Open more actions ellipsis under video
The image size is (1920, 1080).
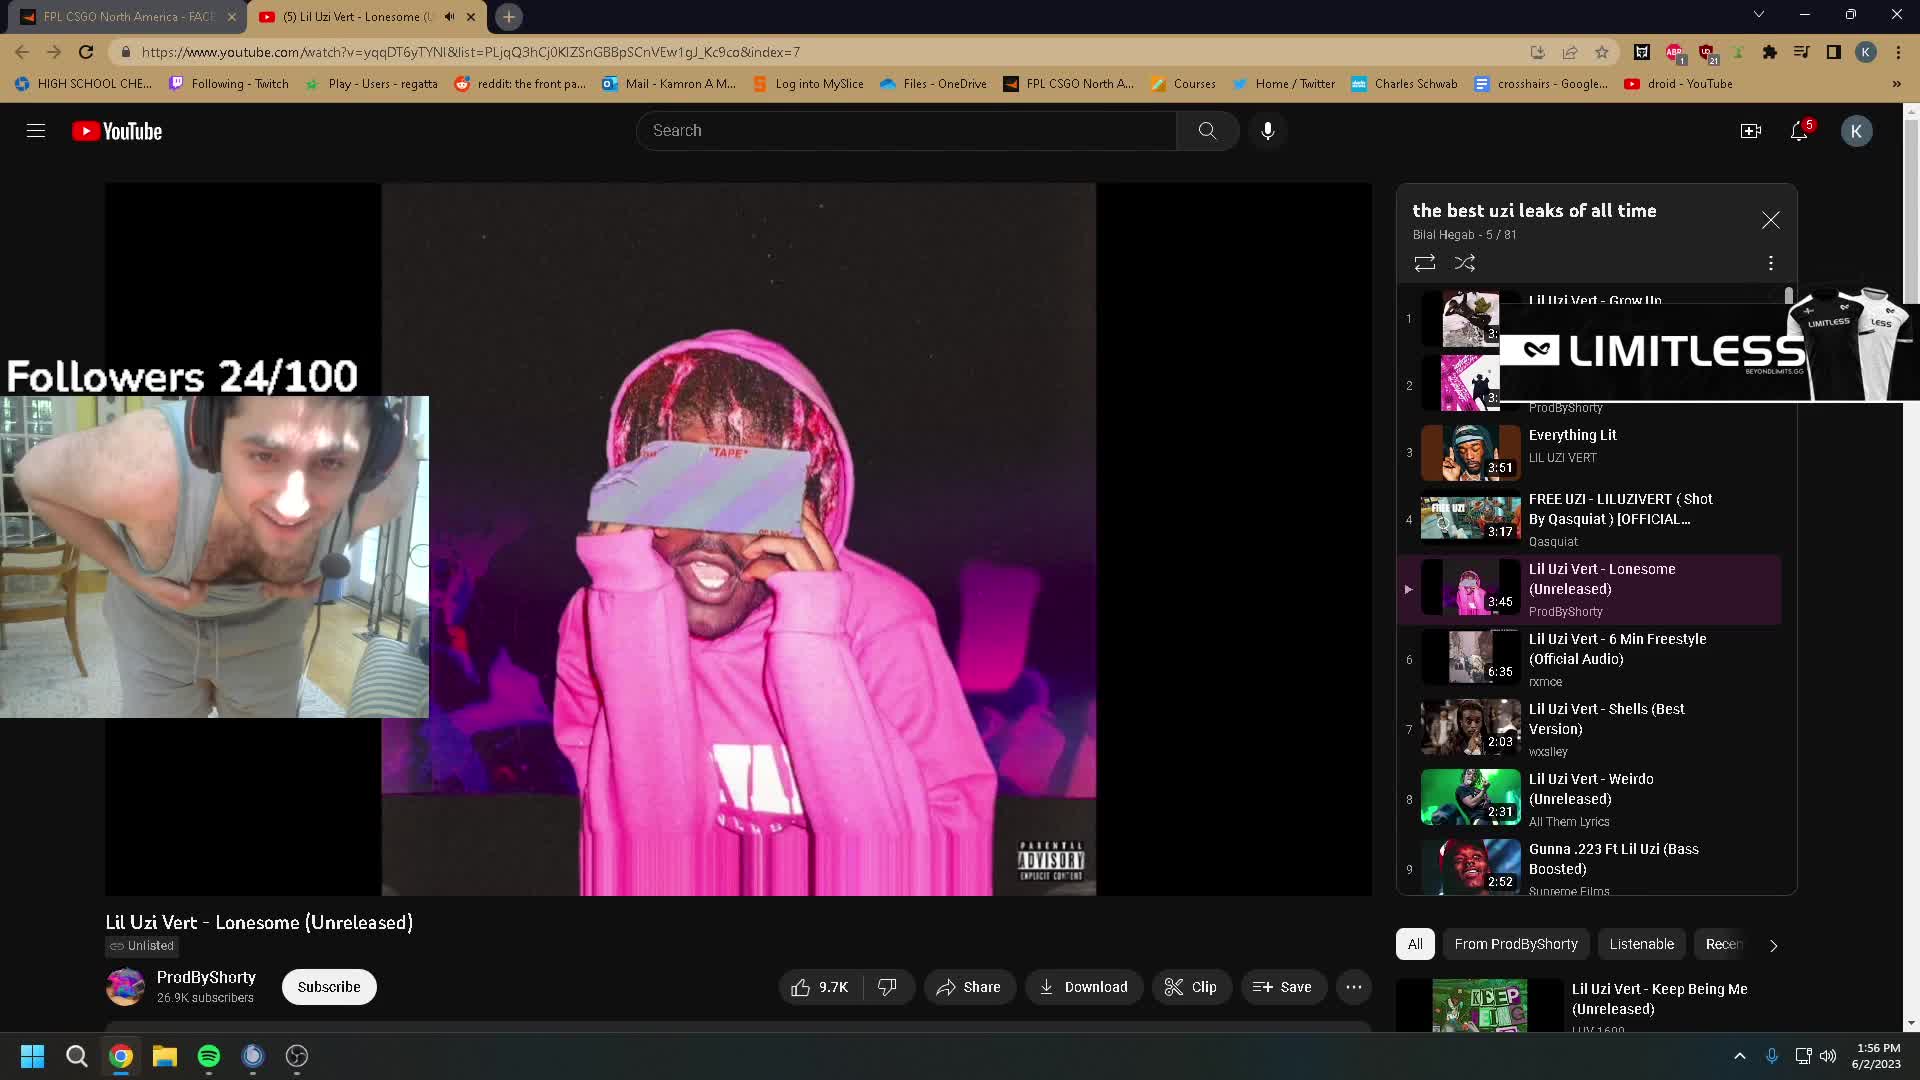1353,987
